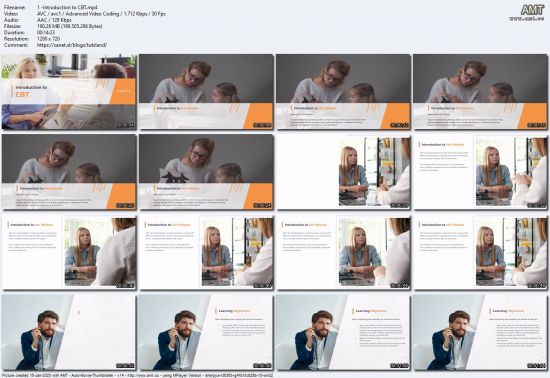The height and width of the screenshot is (378, 550).
Task: Open the bearded man thumbnail without Learning Objectives text
Action: click(69, 332)
